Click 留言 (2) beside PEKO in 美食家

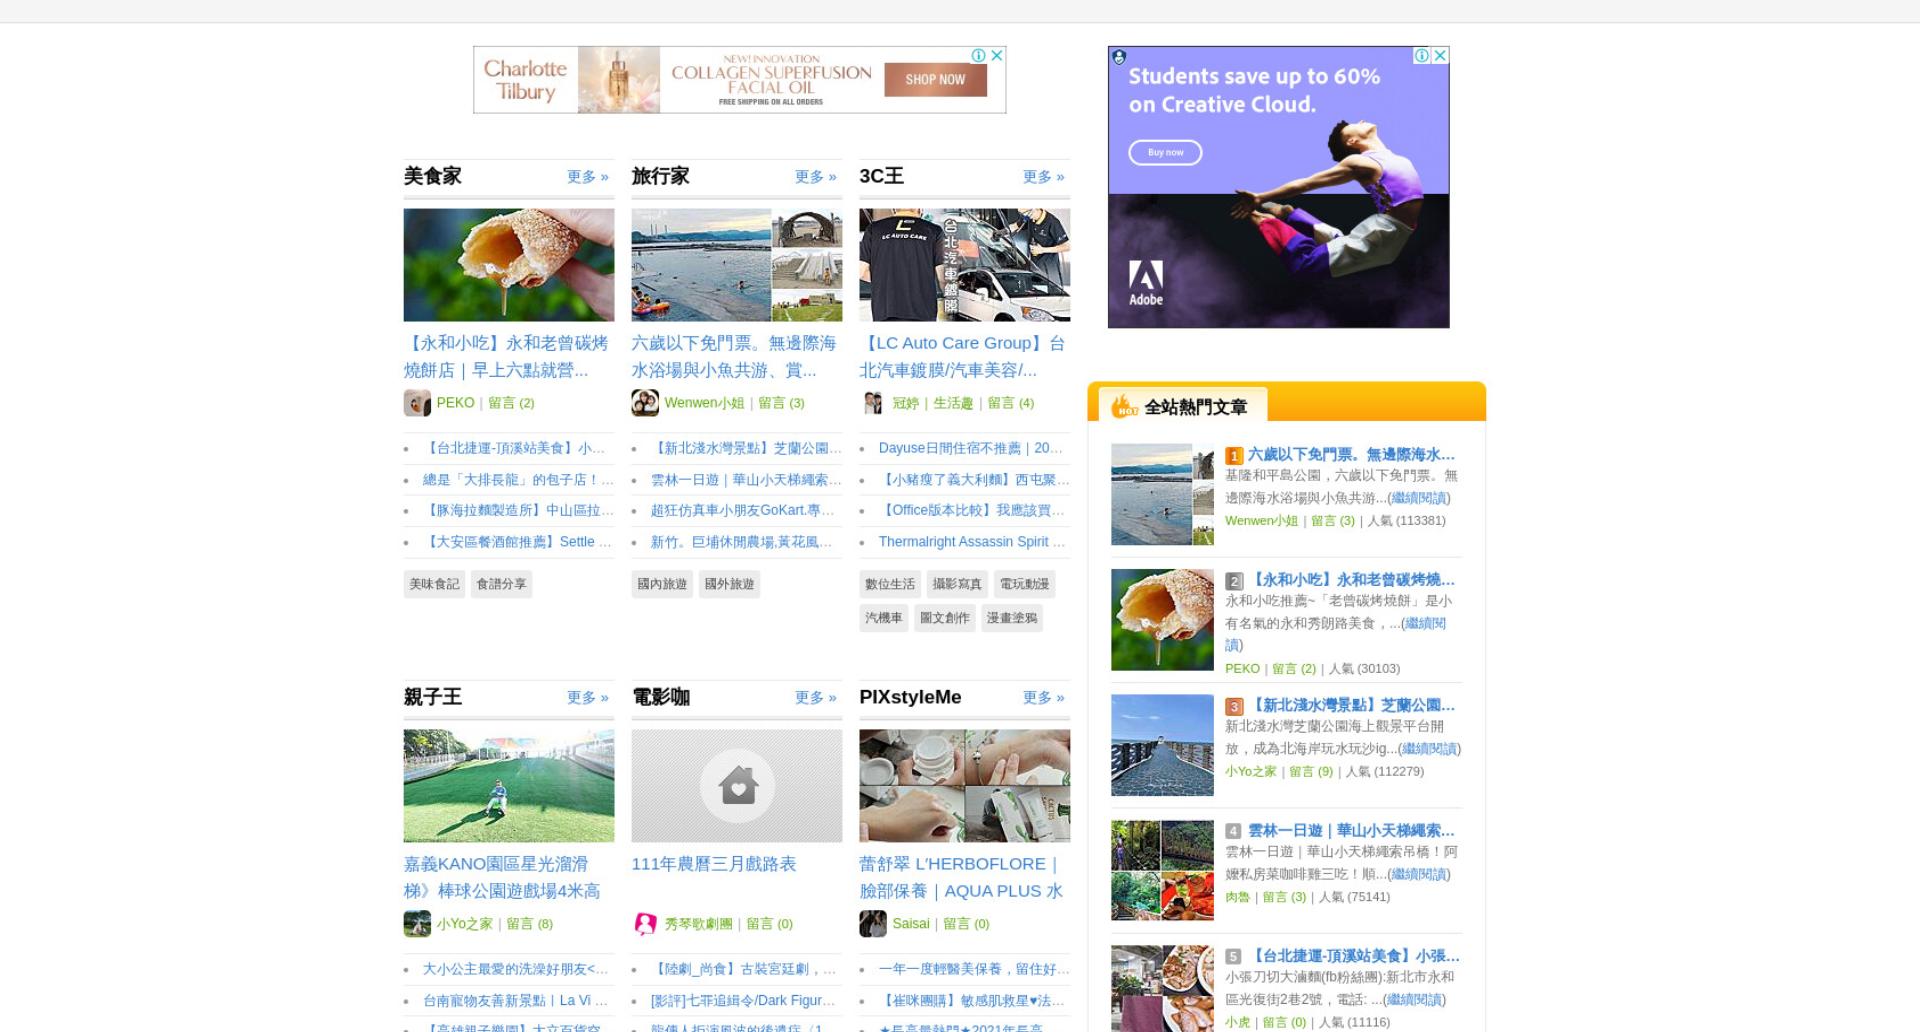511,403
